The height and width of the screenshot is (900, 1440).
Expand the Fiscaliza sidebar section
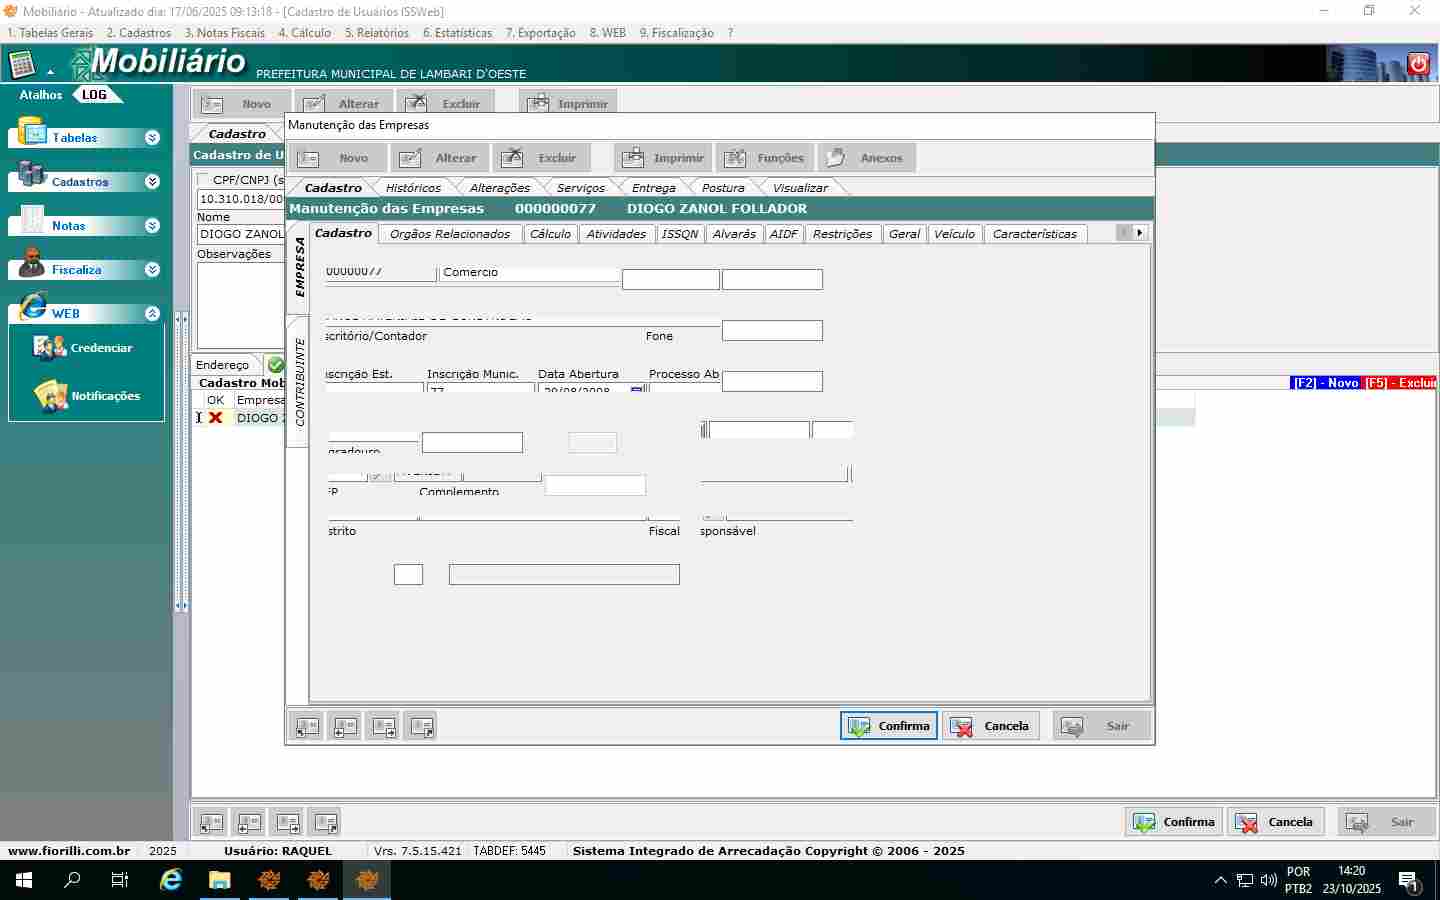click(x=152, y=270)
